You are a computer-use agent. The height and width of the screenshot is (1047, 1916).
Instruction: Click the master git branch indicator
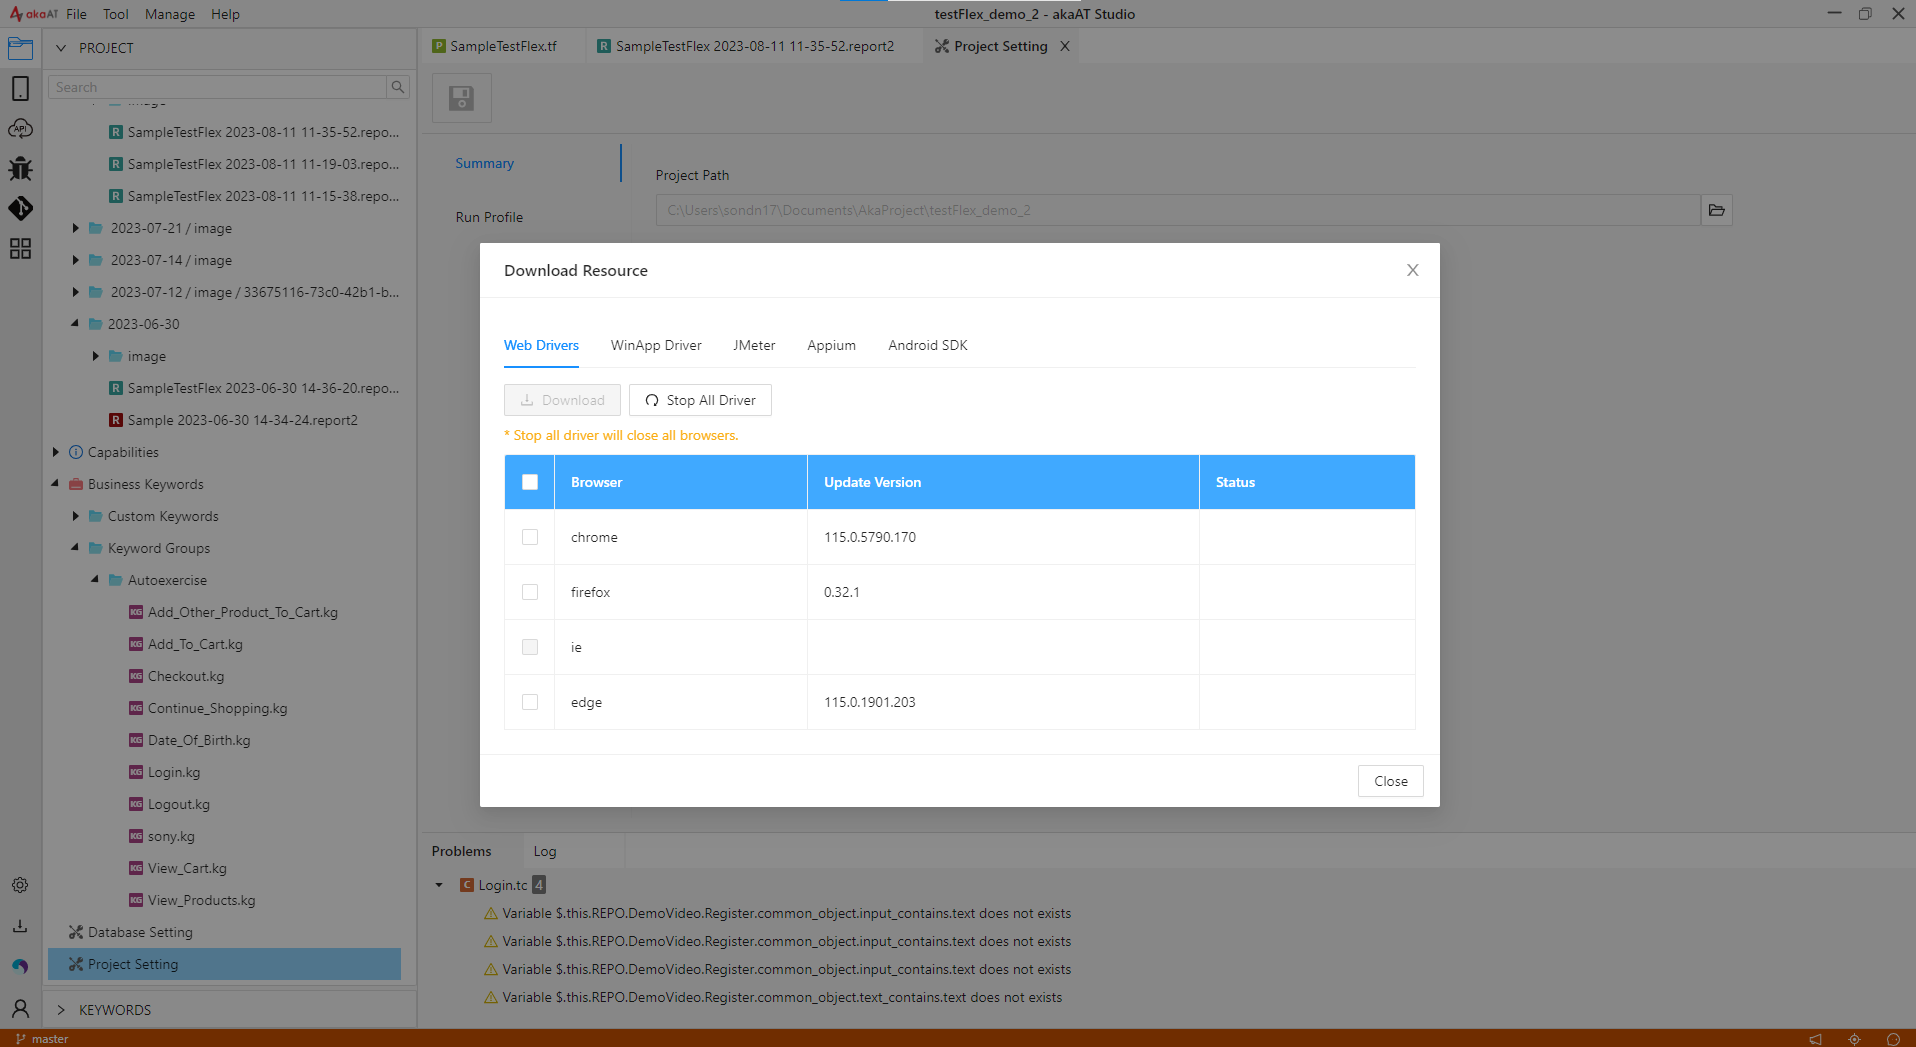tap(42, 1039)
